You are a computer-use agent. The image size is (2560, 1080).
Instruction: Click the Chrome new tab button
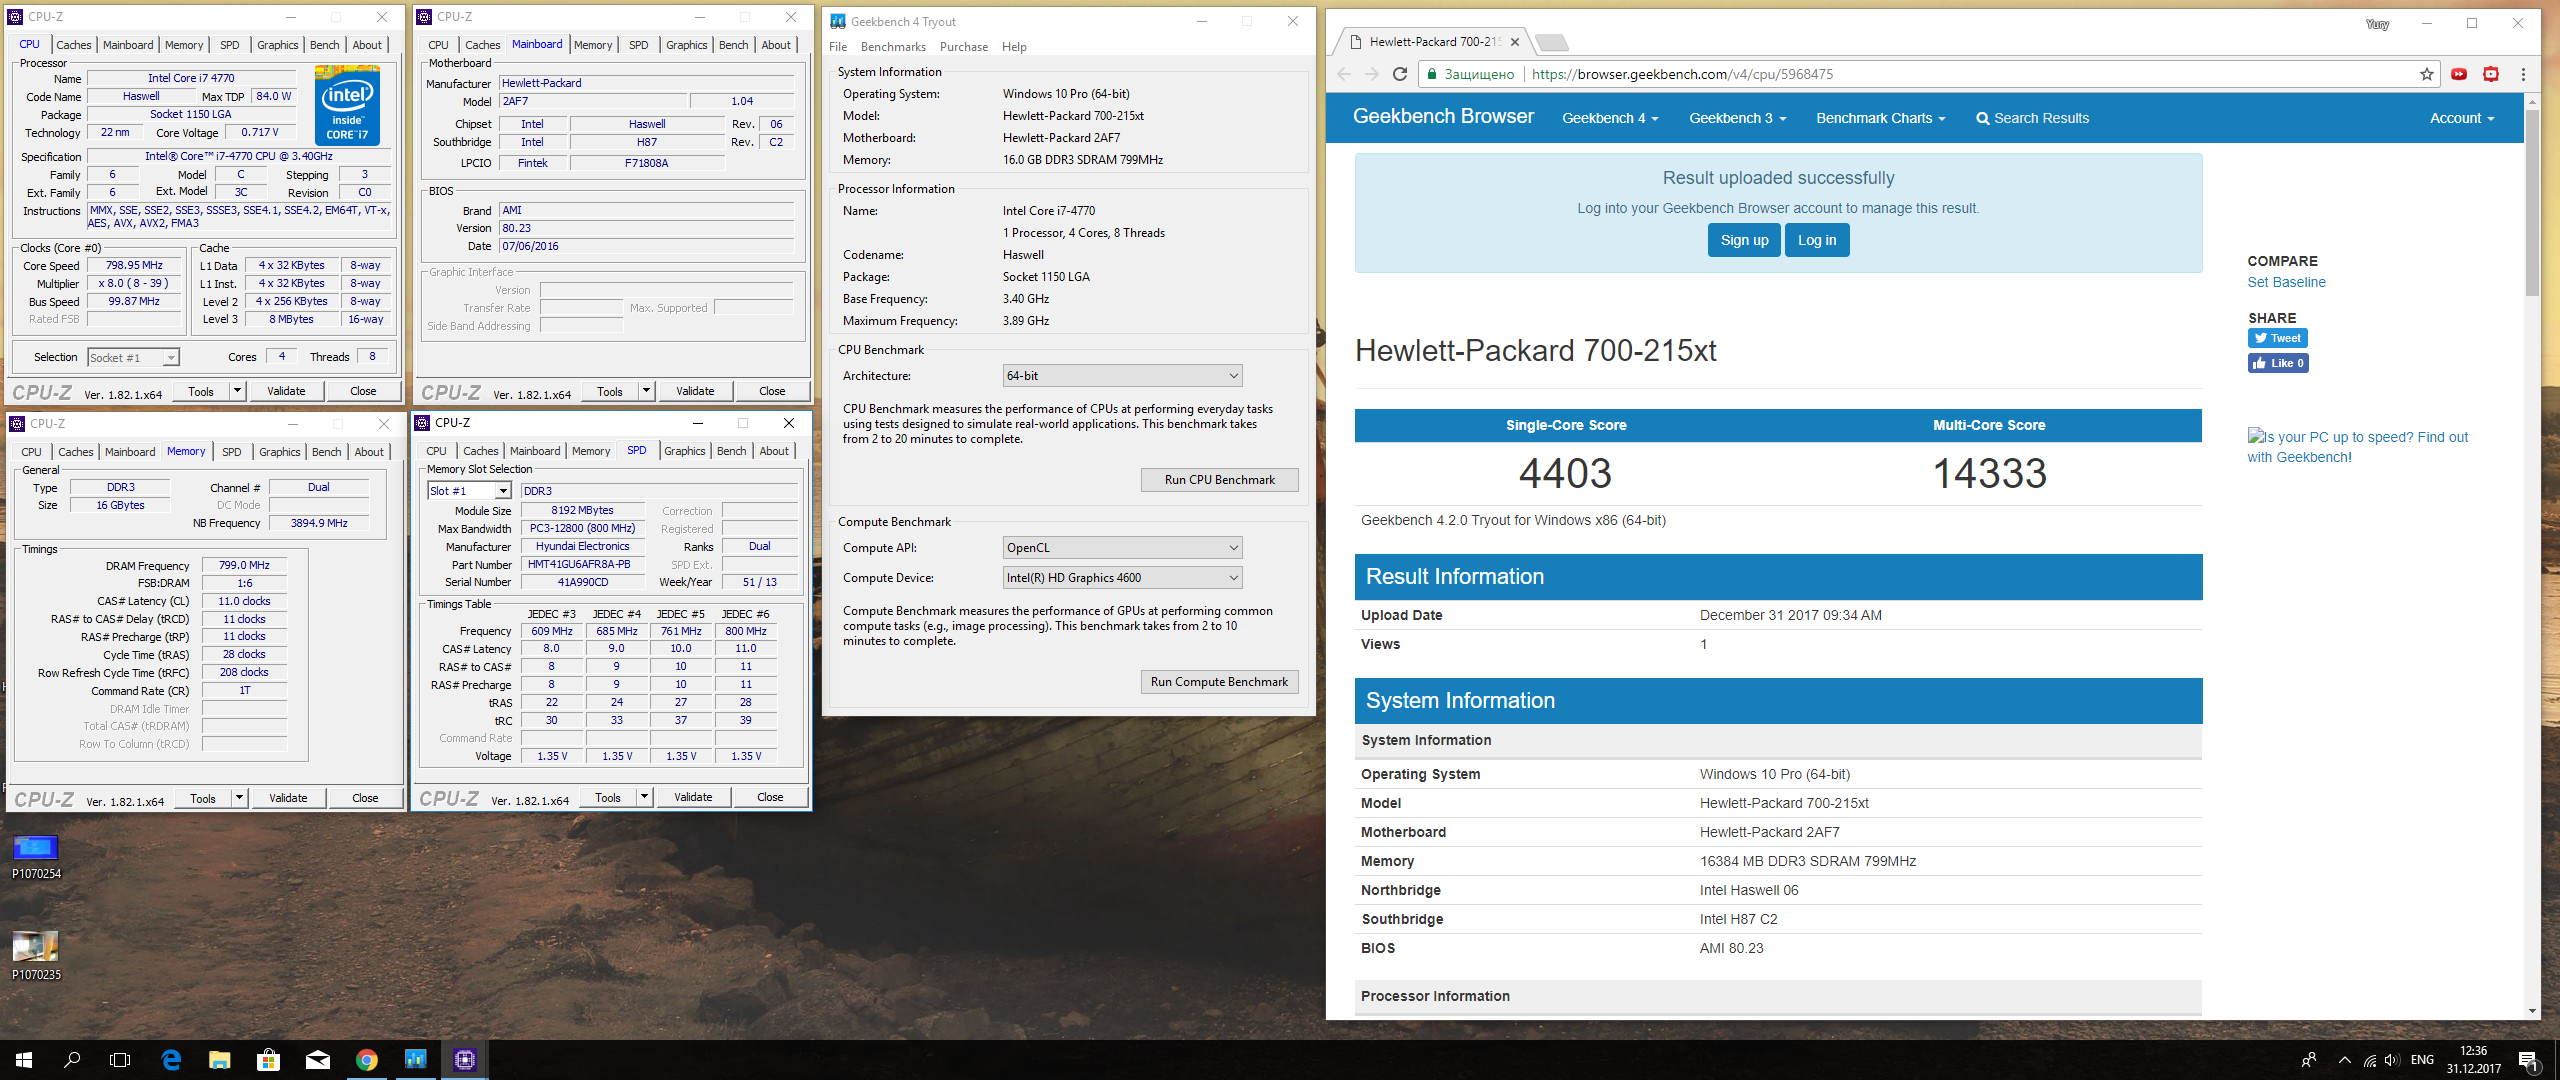click(x=1551, y=42)
